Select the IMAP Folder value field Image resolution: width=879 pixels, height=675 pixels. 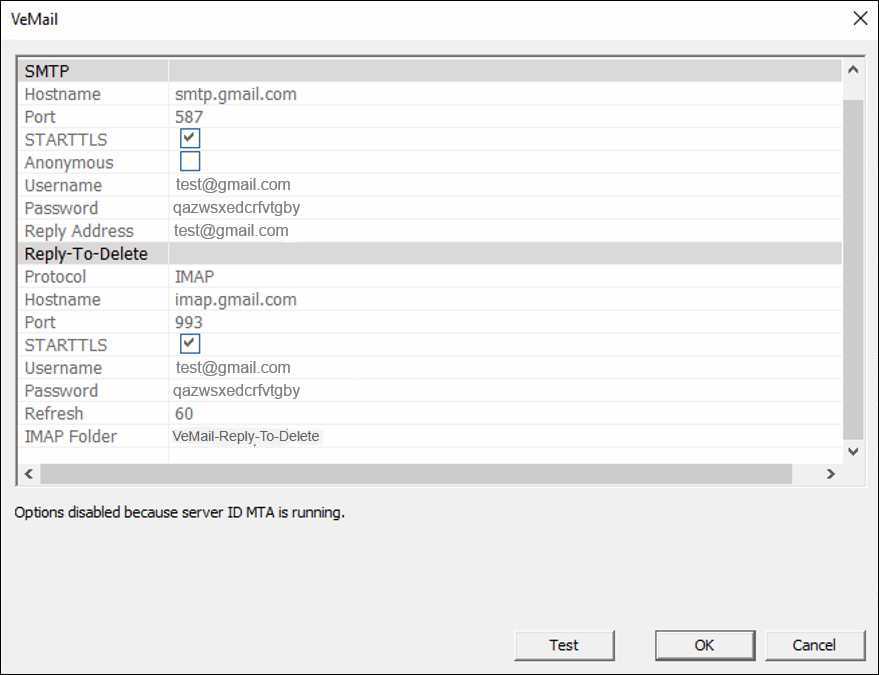(246, 437)
